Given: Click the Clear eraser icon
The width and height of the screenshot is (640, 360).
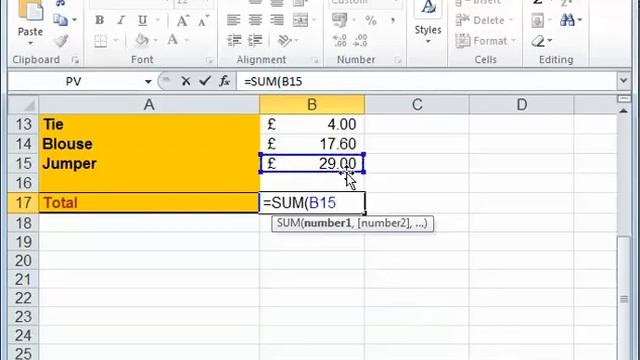Looking at the screenshot, I should click(538, 41).
